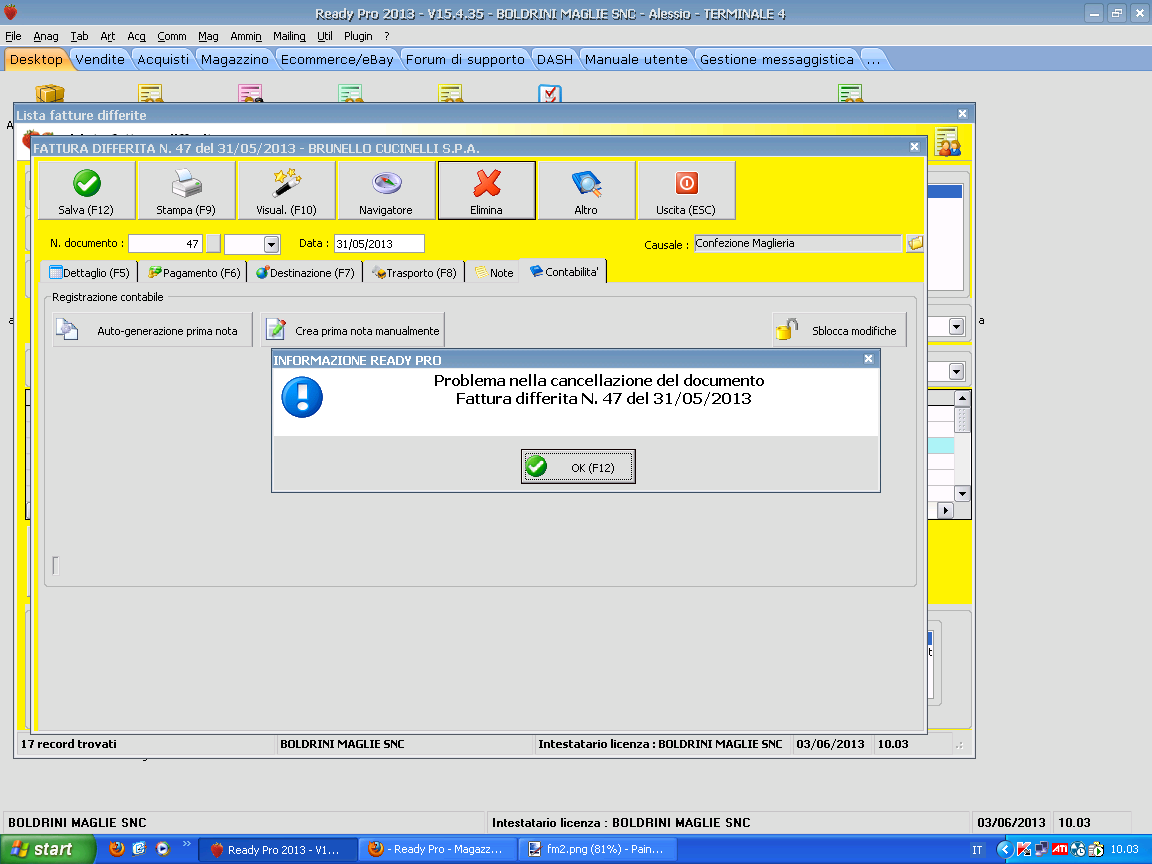Open the Tab menu
The height and width of the screenshot is (864, 1152).
point(79,36)
